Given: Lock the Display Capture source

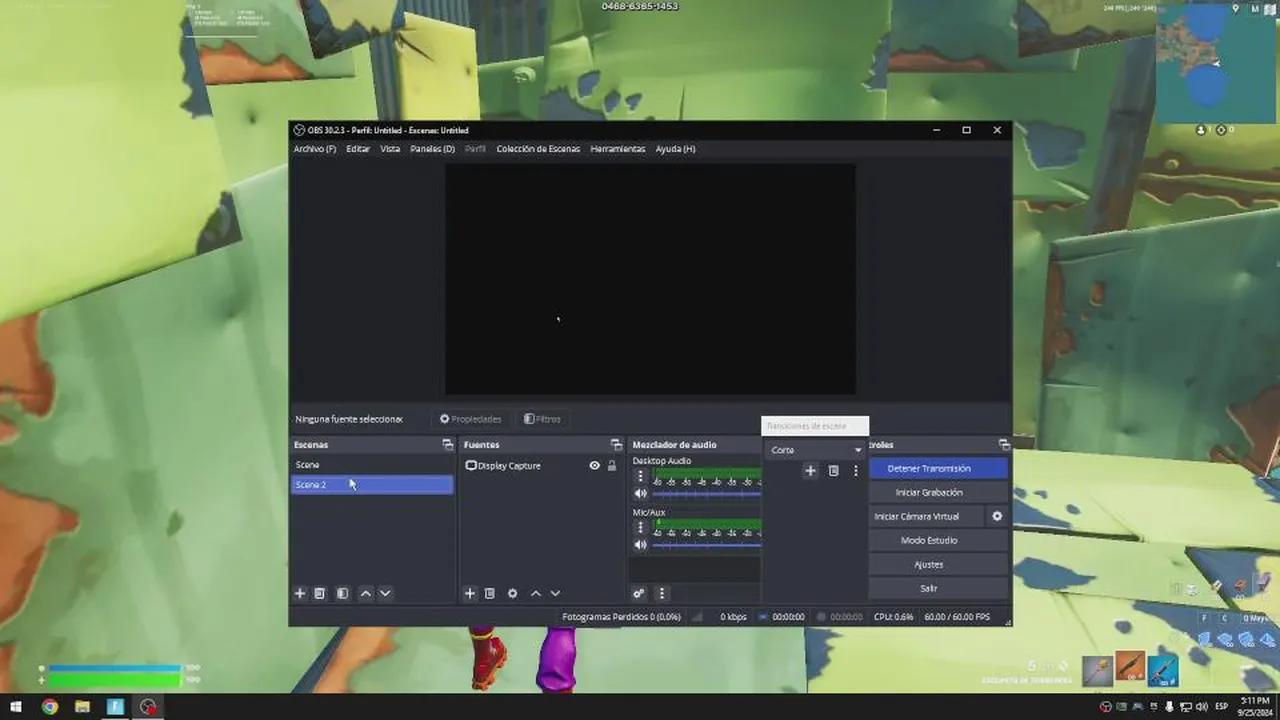Looking at the screenshot, I should coord(611,465).
